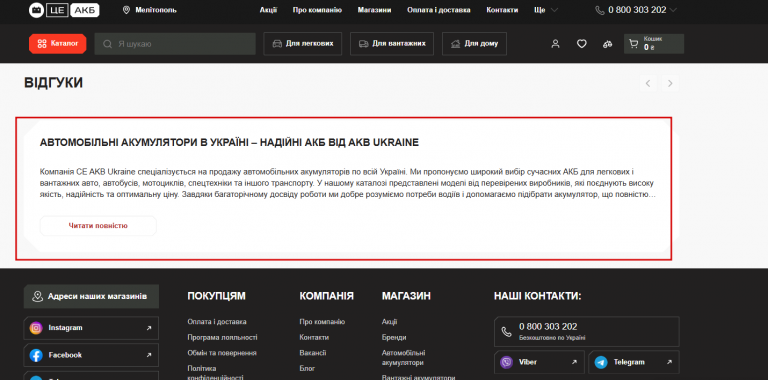Open footer link Вакансії

click(313, 353)
